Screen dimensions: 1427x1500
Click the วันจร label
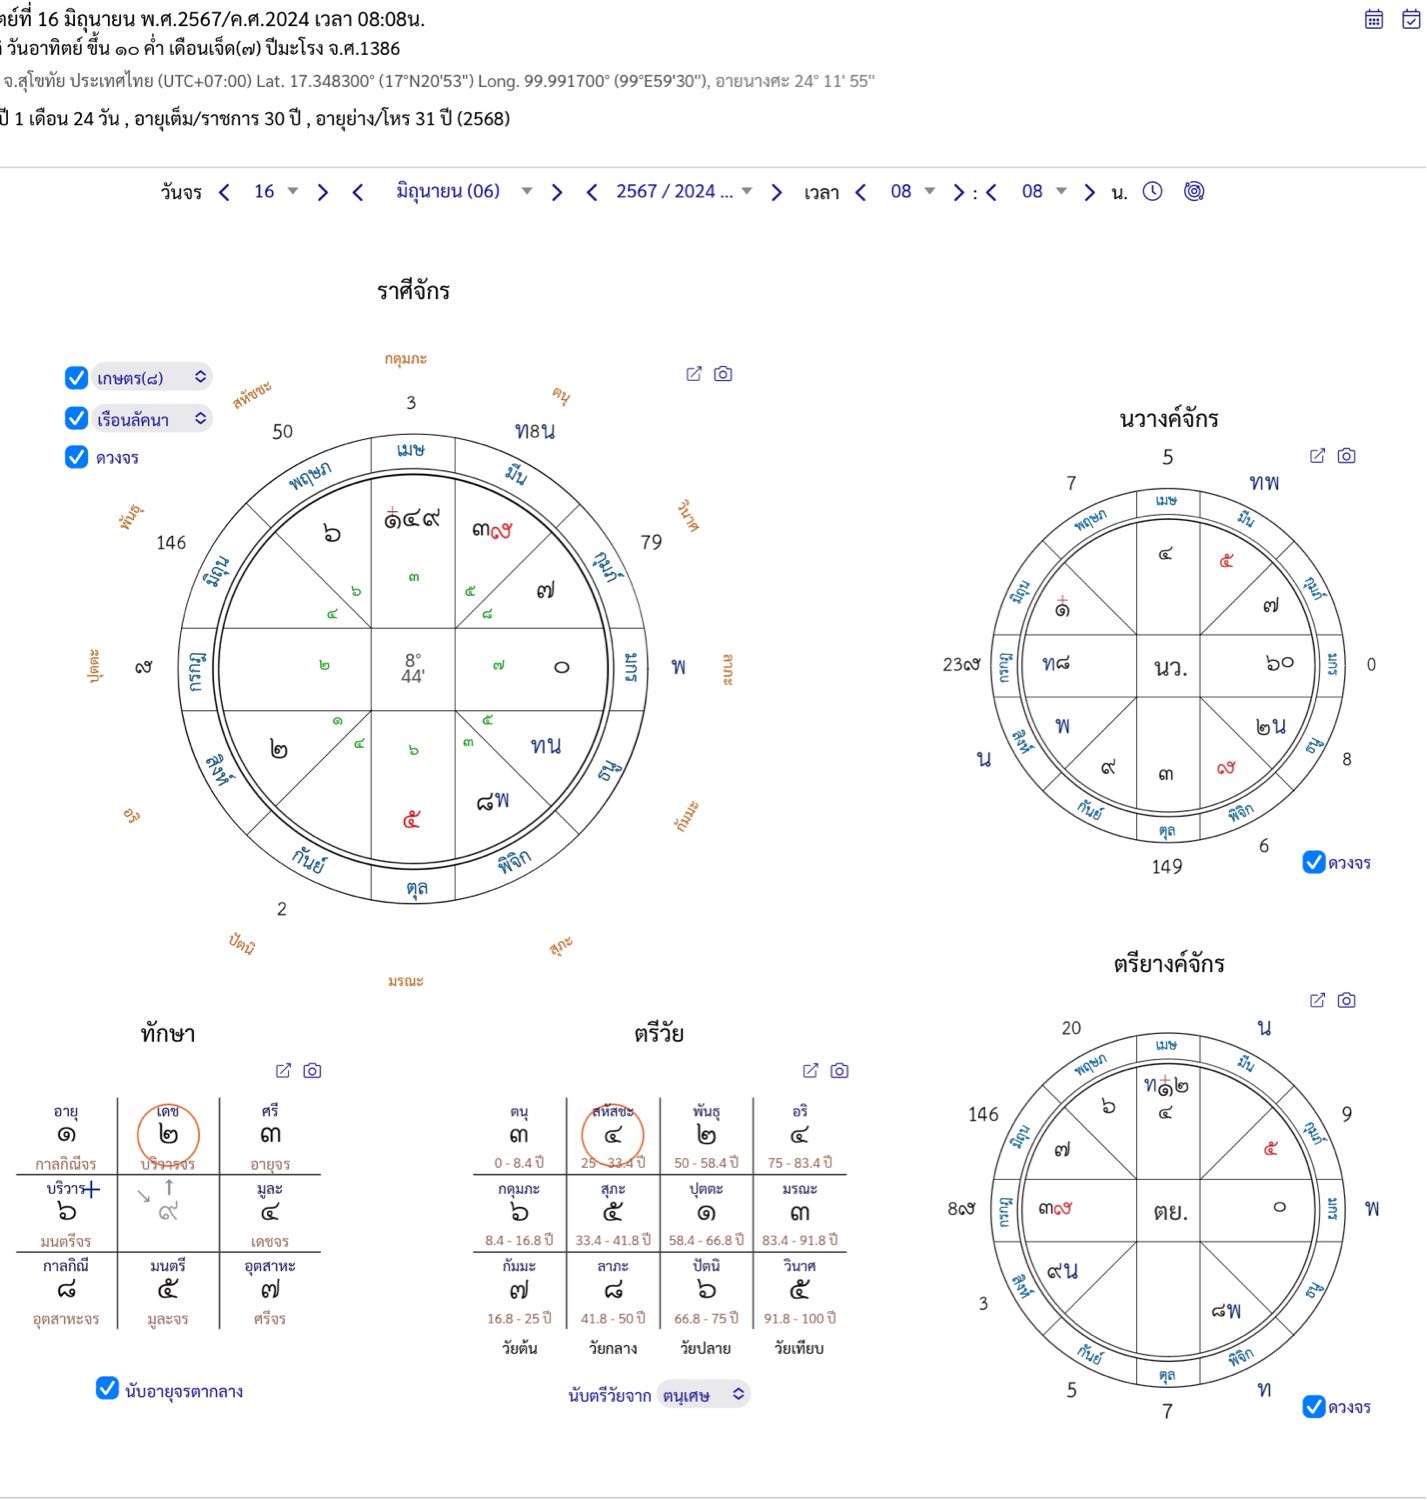coord(181,192)
